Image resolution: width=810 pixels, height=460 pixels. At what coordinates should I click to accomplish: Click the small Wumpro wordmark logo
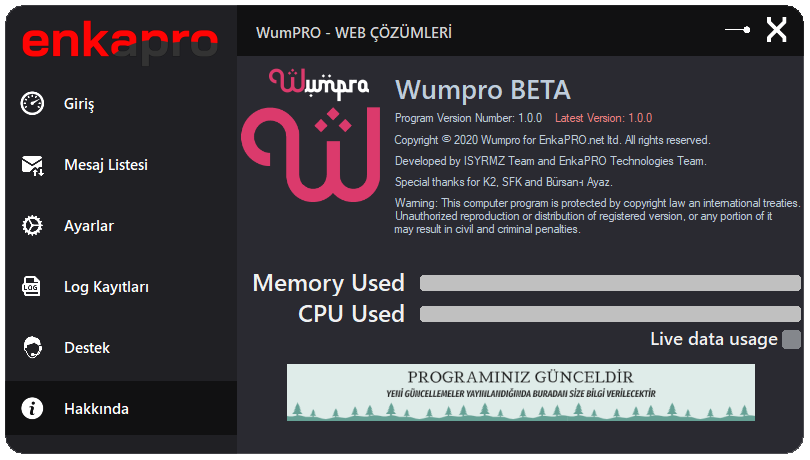319,84
